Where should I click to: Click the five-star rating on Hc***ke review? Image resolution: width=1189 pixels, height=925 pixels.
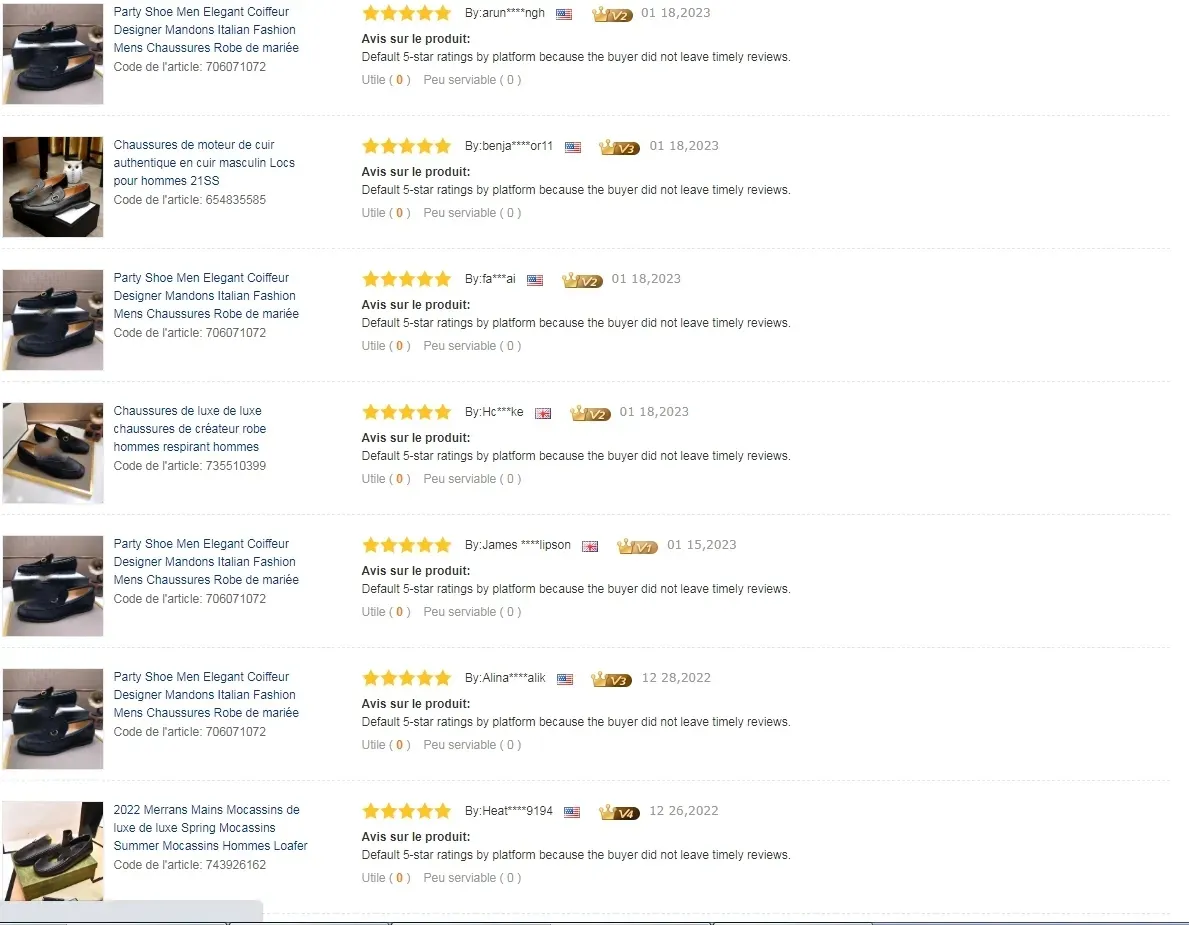pyautogui.click(x=406, y=412)
